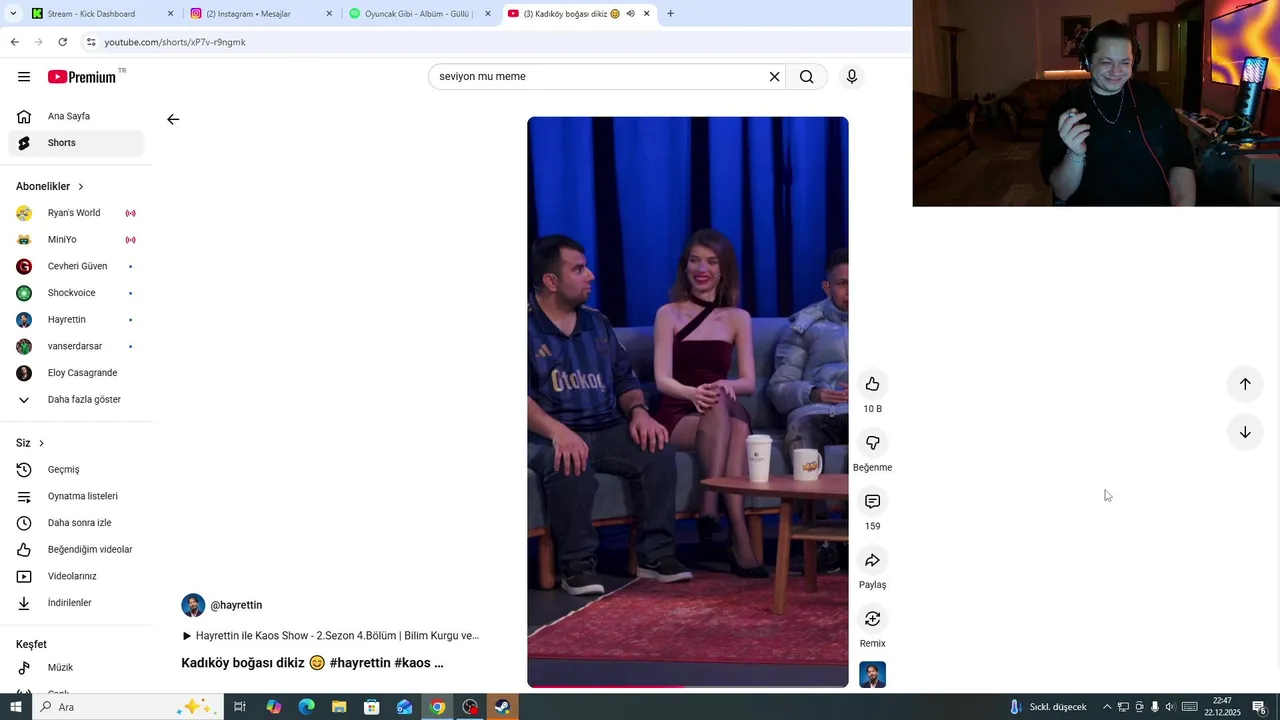The width and height of the screenshot is (1280, 720).
Task: Start voice search with microphone
Action: click(852, 77)
